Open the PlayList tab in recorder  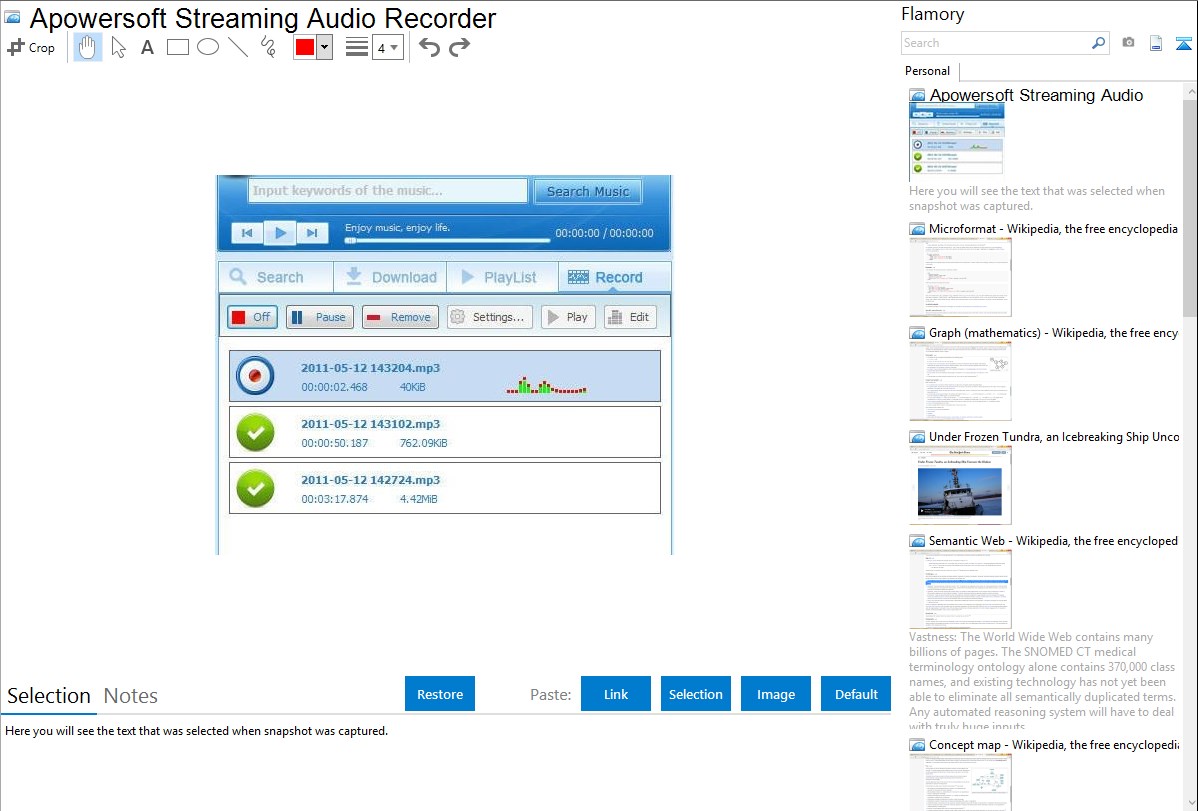pos(502,277)
